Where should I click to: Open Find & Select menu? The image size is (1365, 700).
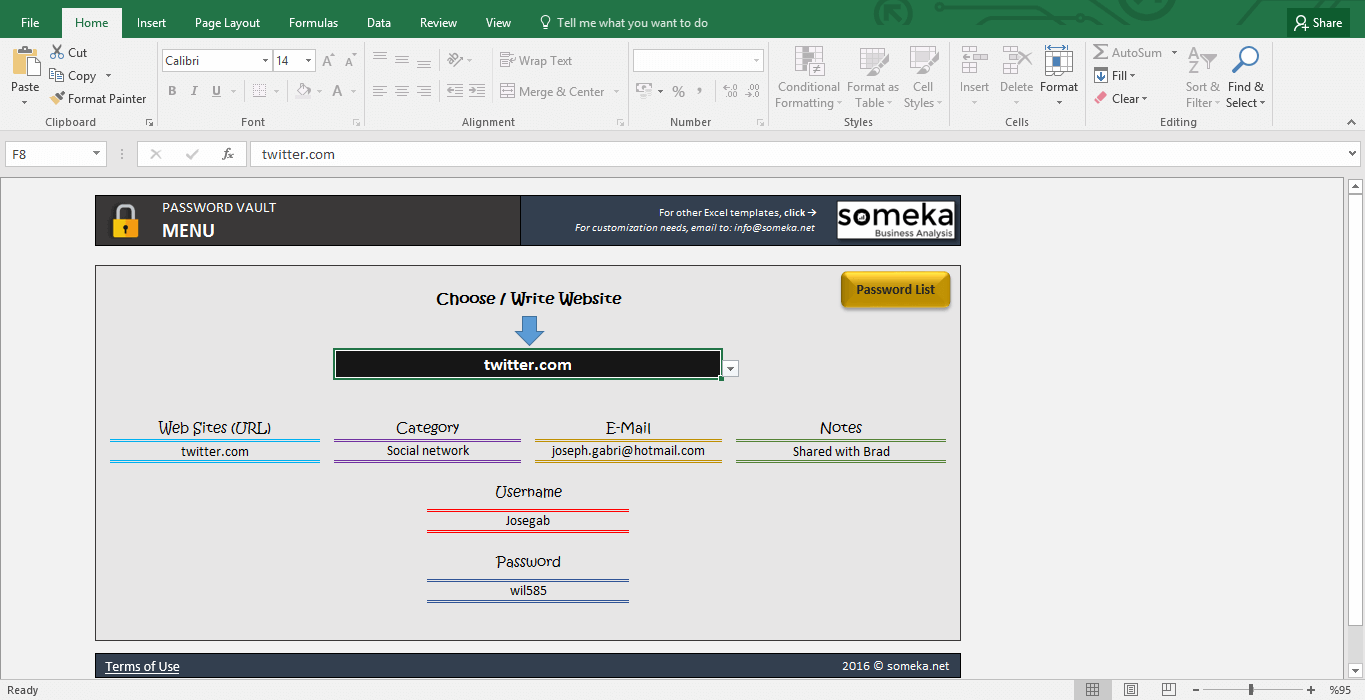pyautogui.click(x=1246, y=78)
